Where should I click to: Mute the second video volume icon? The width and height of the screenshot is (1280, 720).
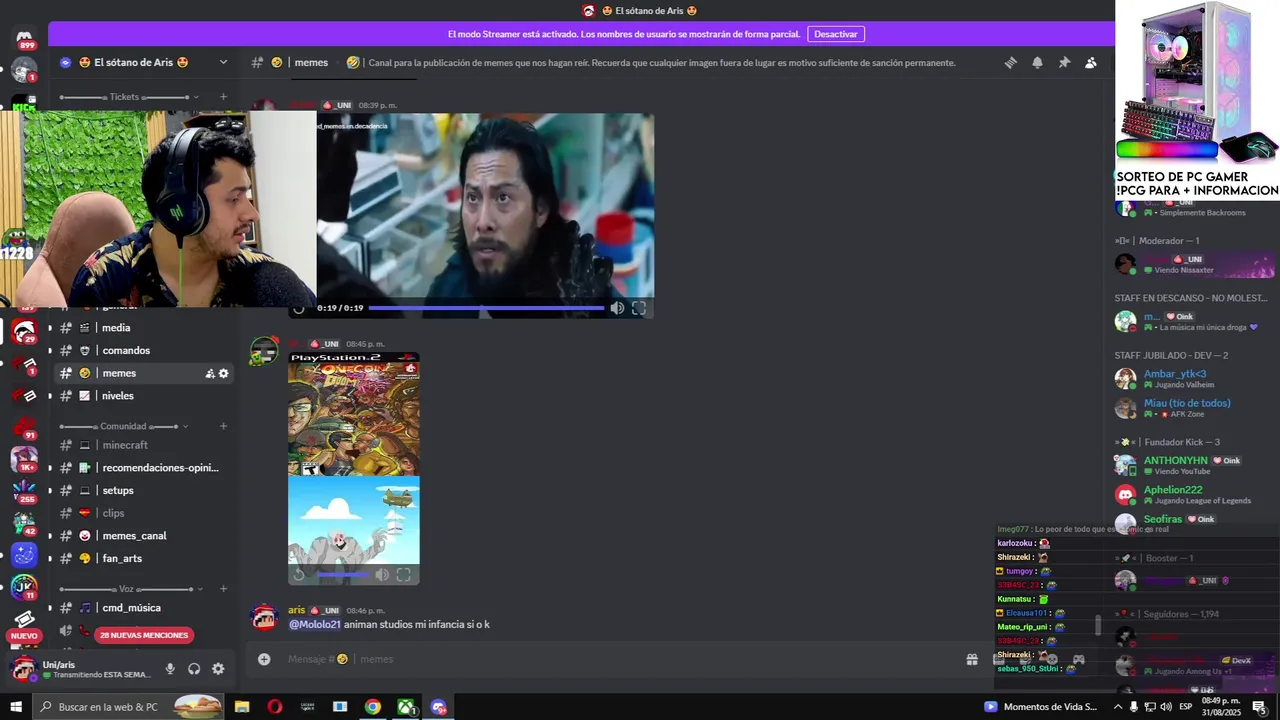tap(382, 575)
